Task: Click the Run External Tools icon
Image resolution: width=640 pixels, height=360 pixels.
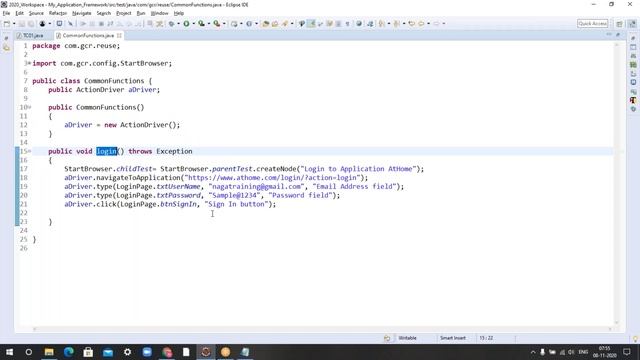Action: (x=217, y=24)
